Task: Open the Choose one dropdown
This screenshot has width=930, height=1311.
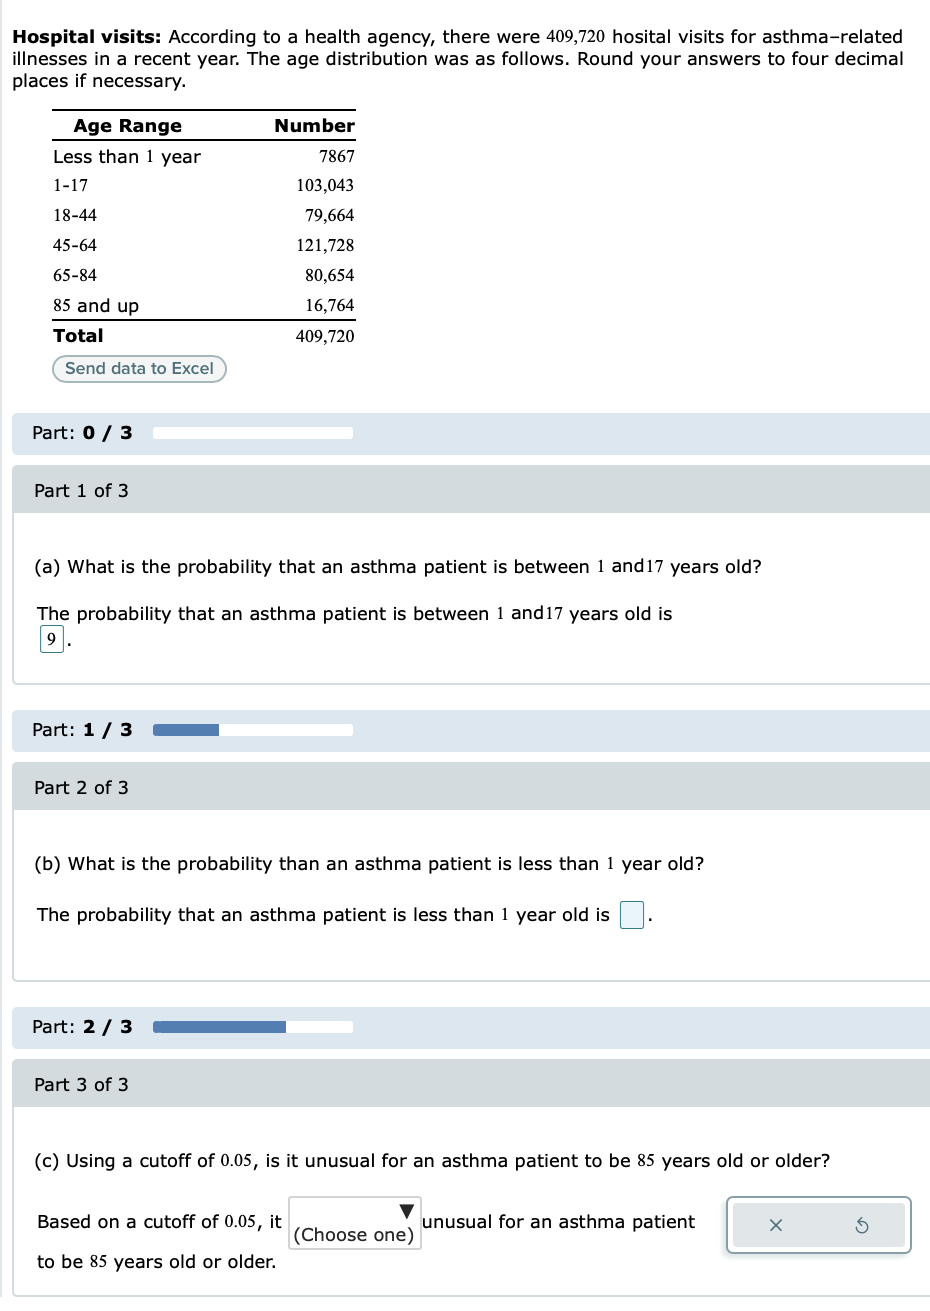Action: [x=355, y=1223]
